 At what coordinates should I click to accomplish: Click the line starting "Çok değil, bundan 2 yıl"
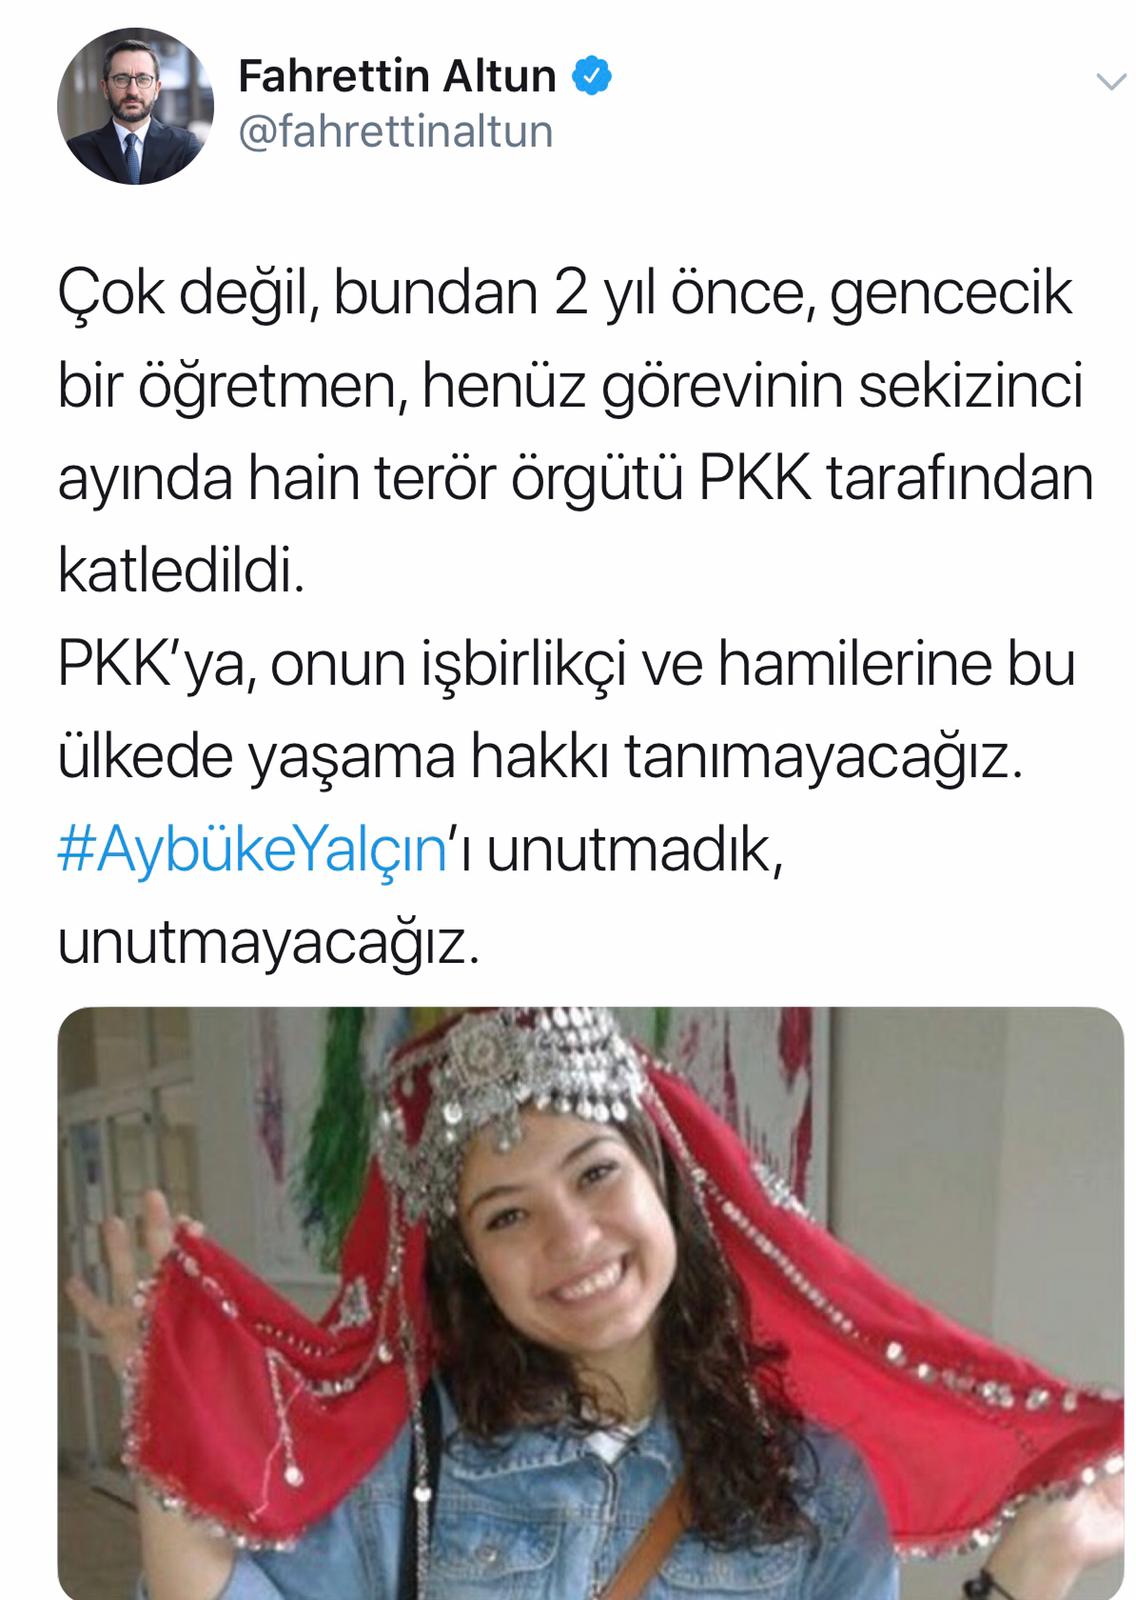[x=565, y=294]
